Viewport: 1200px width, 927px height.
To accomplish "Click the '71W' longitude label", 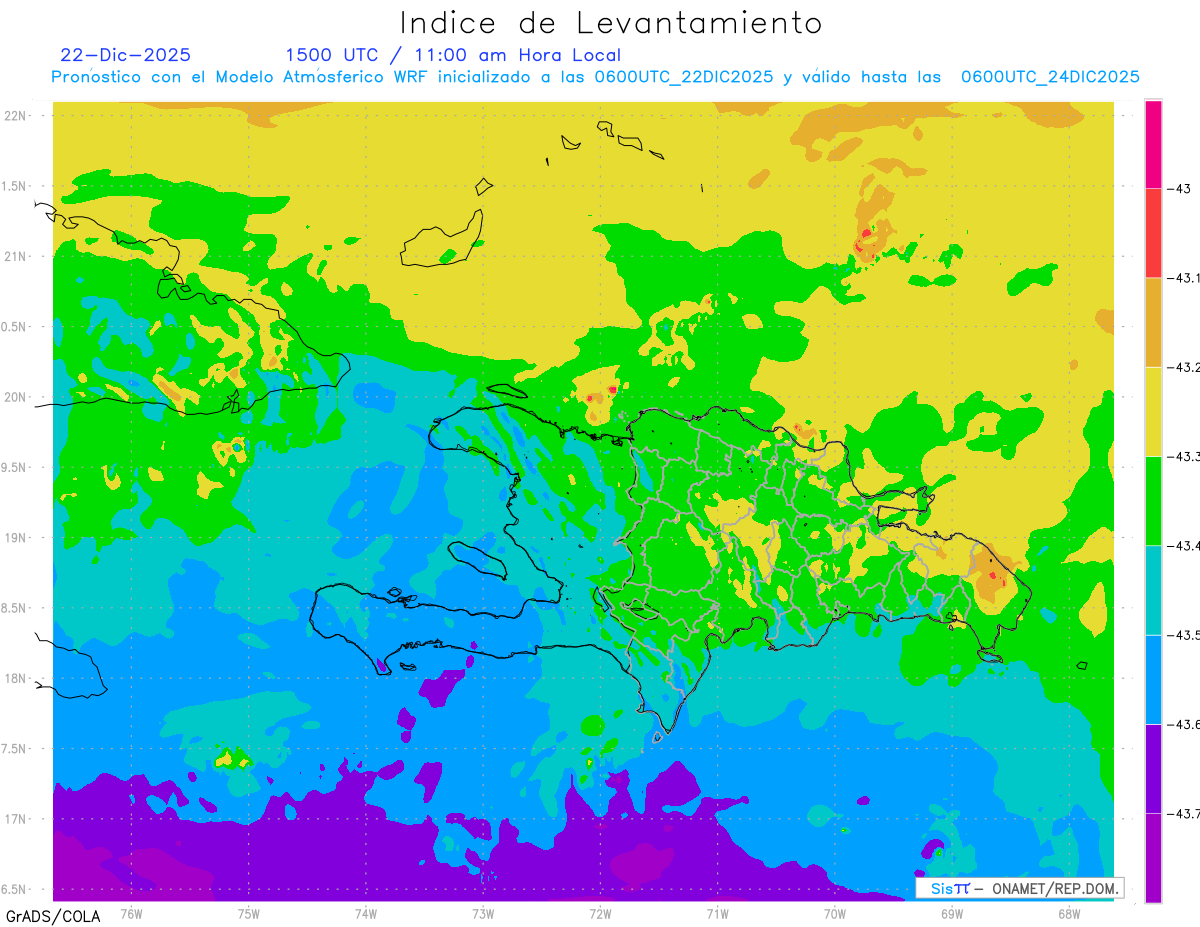I will tap(717, 913).
